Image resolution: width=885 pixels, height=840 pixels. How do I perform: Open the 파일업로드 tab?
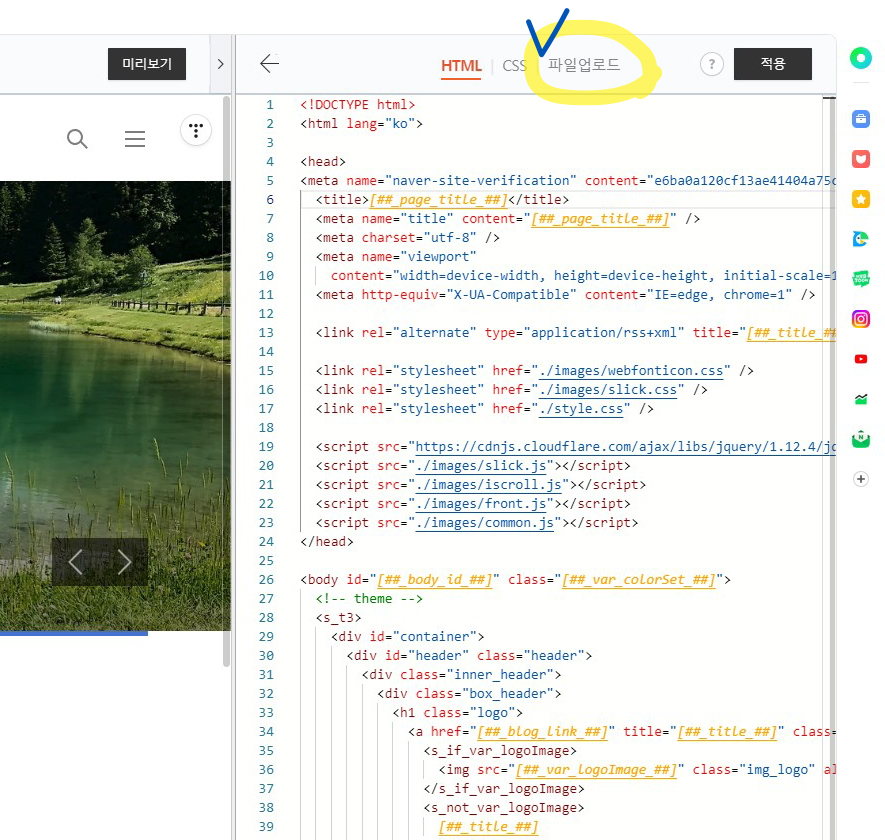584,65
